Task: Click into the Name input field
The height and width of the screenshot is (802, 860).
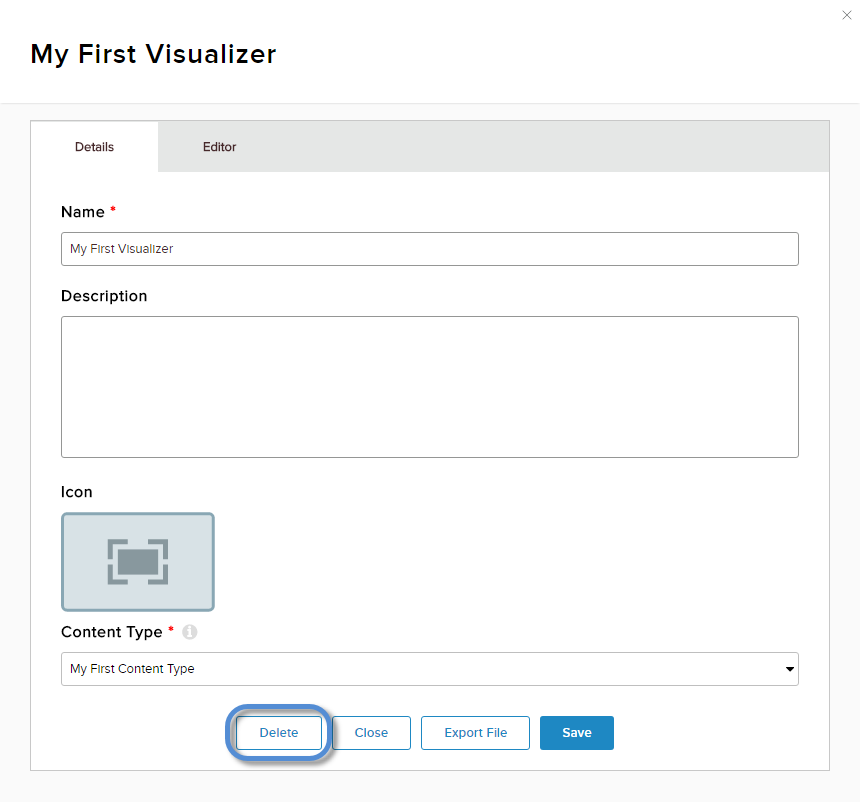Action: point(429,249)
